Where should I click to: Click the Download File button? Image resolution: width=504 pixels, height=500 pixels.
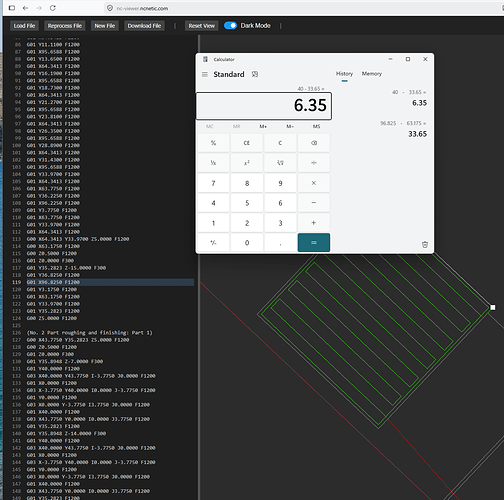pos(144,26)
